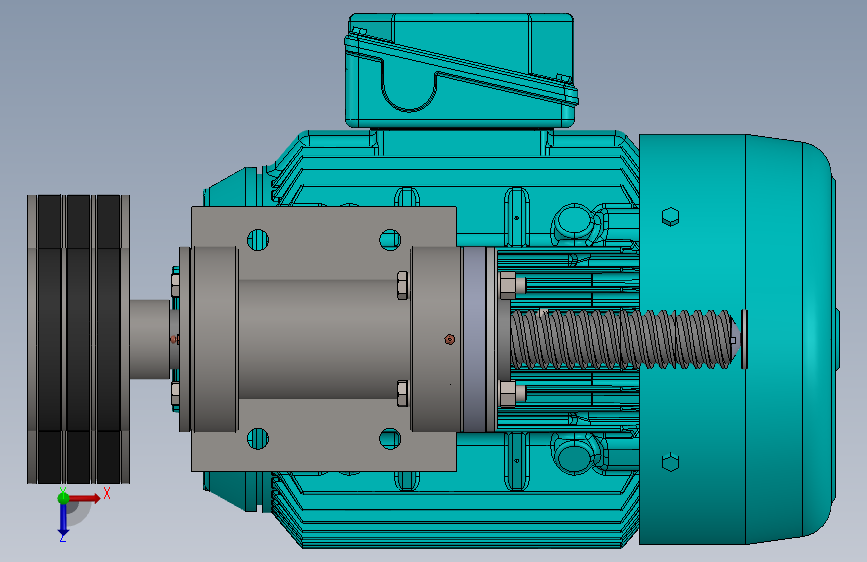Pick the dark threaded screw rod
This screenshot has width=867, height=562.
622,339
